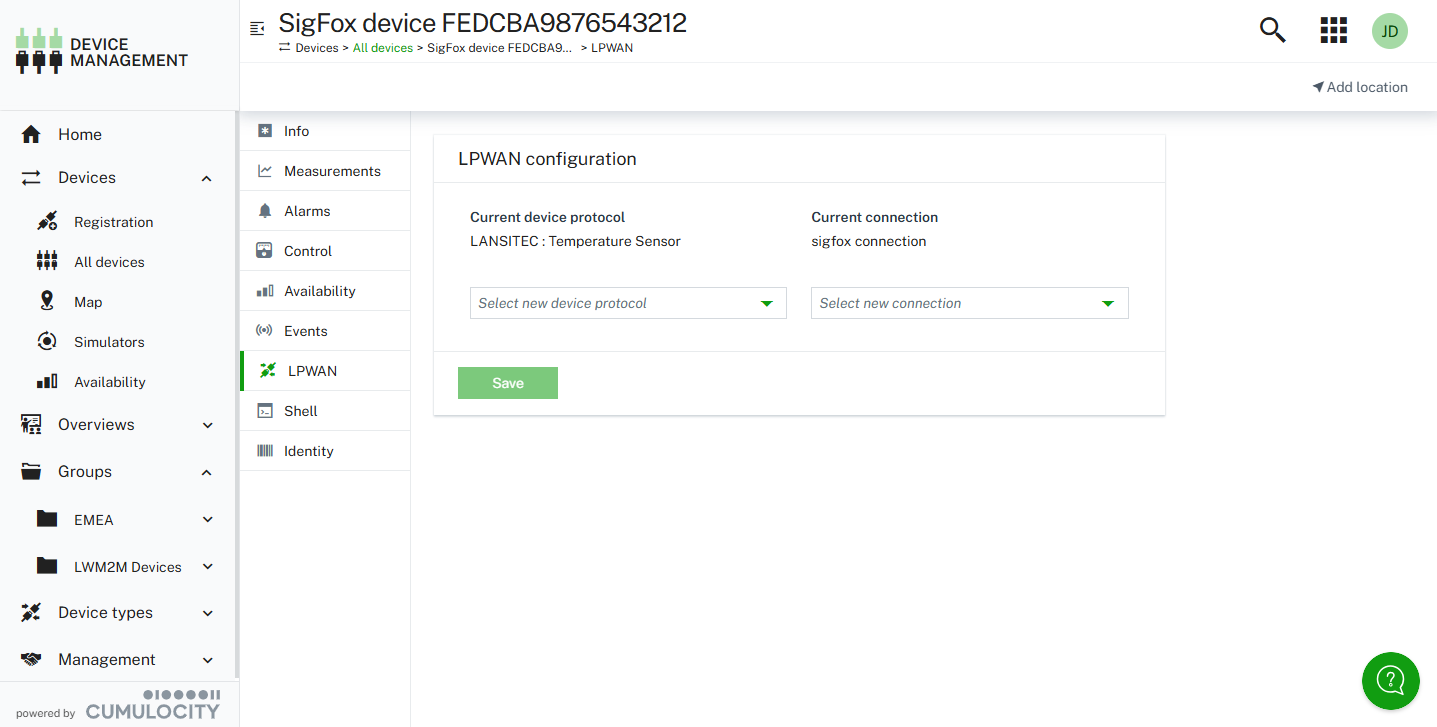Open the Select new connection dropdown
Screen dimensions: 1437x727
click(x=968, y=302)
